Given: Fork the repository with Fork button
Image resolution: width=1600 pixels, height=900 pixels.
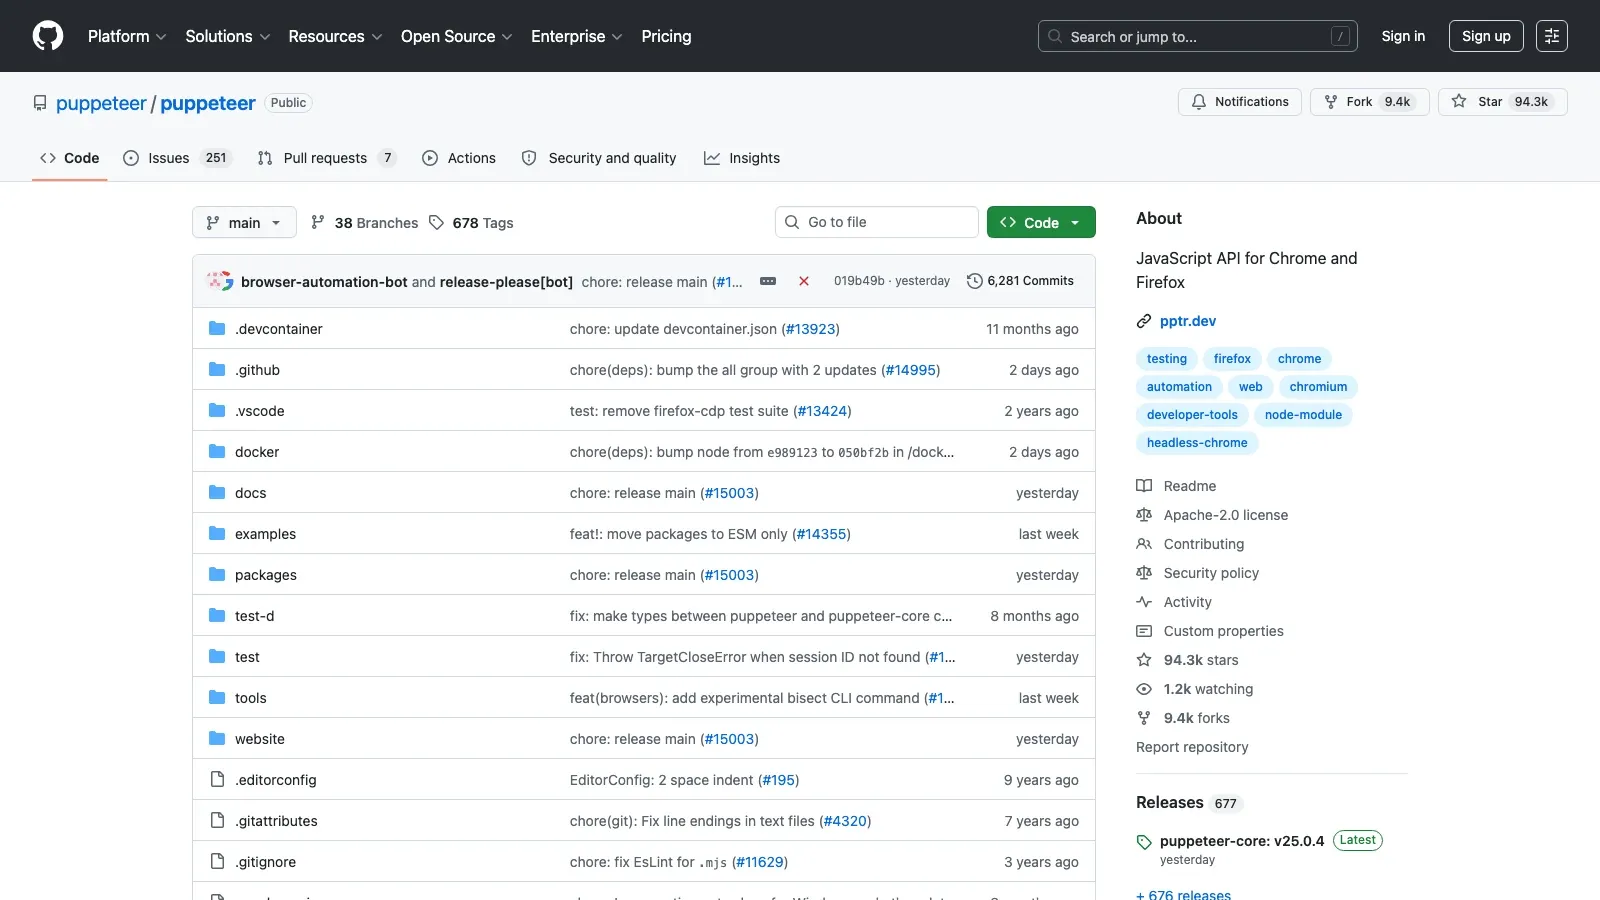Looking at the screenshot, I should pos(1370,102).
